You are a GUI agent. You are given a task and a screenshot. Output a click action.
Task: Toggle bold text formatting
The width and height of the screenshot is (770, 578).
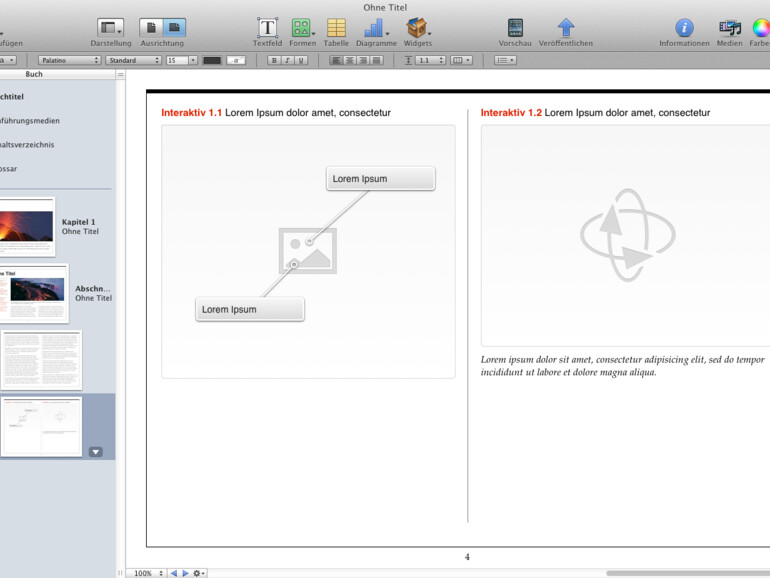pyautogui.click(x=273, y=61)
